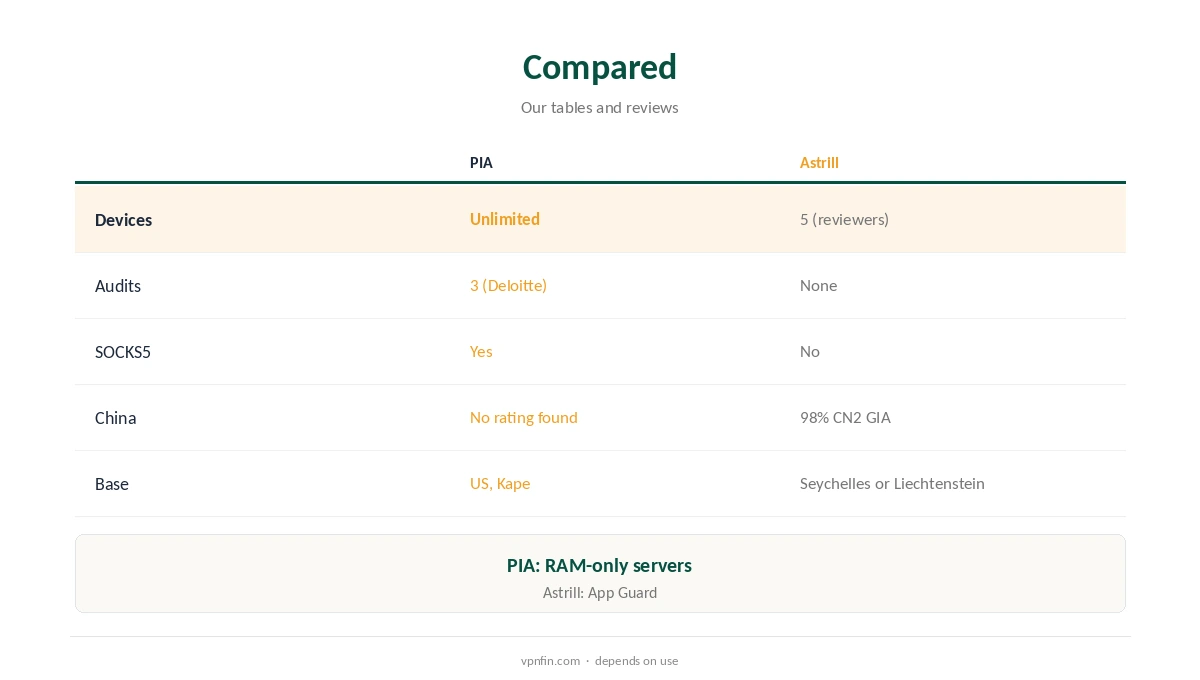Viewport: 1200px width, 680px height.
Task: Click the 'Our tables and reviews' subtitle
Action: pos(600,108)
